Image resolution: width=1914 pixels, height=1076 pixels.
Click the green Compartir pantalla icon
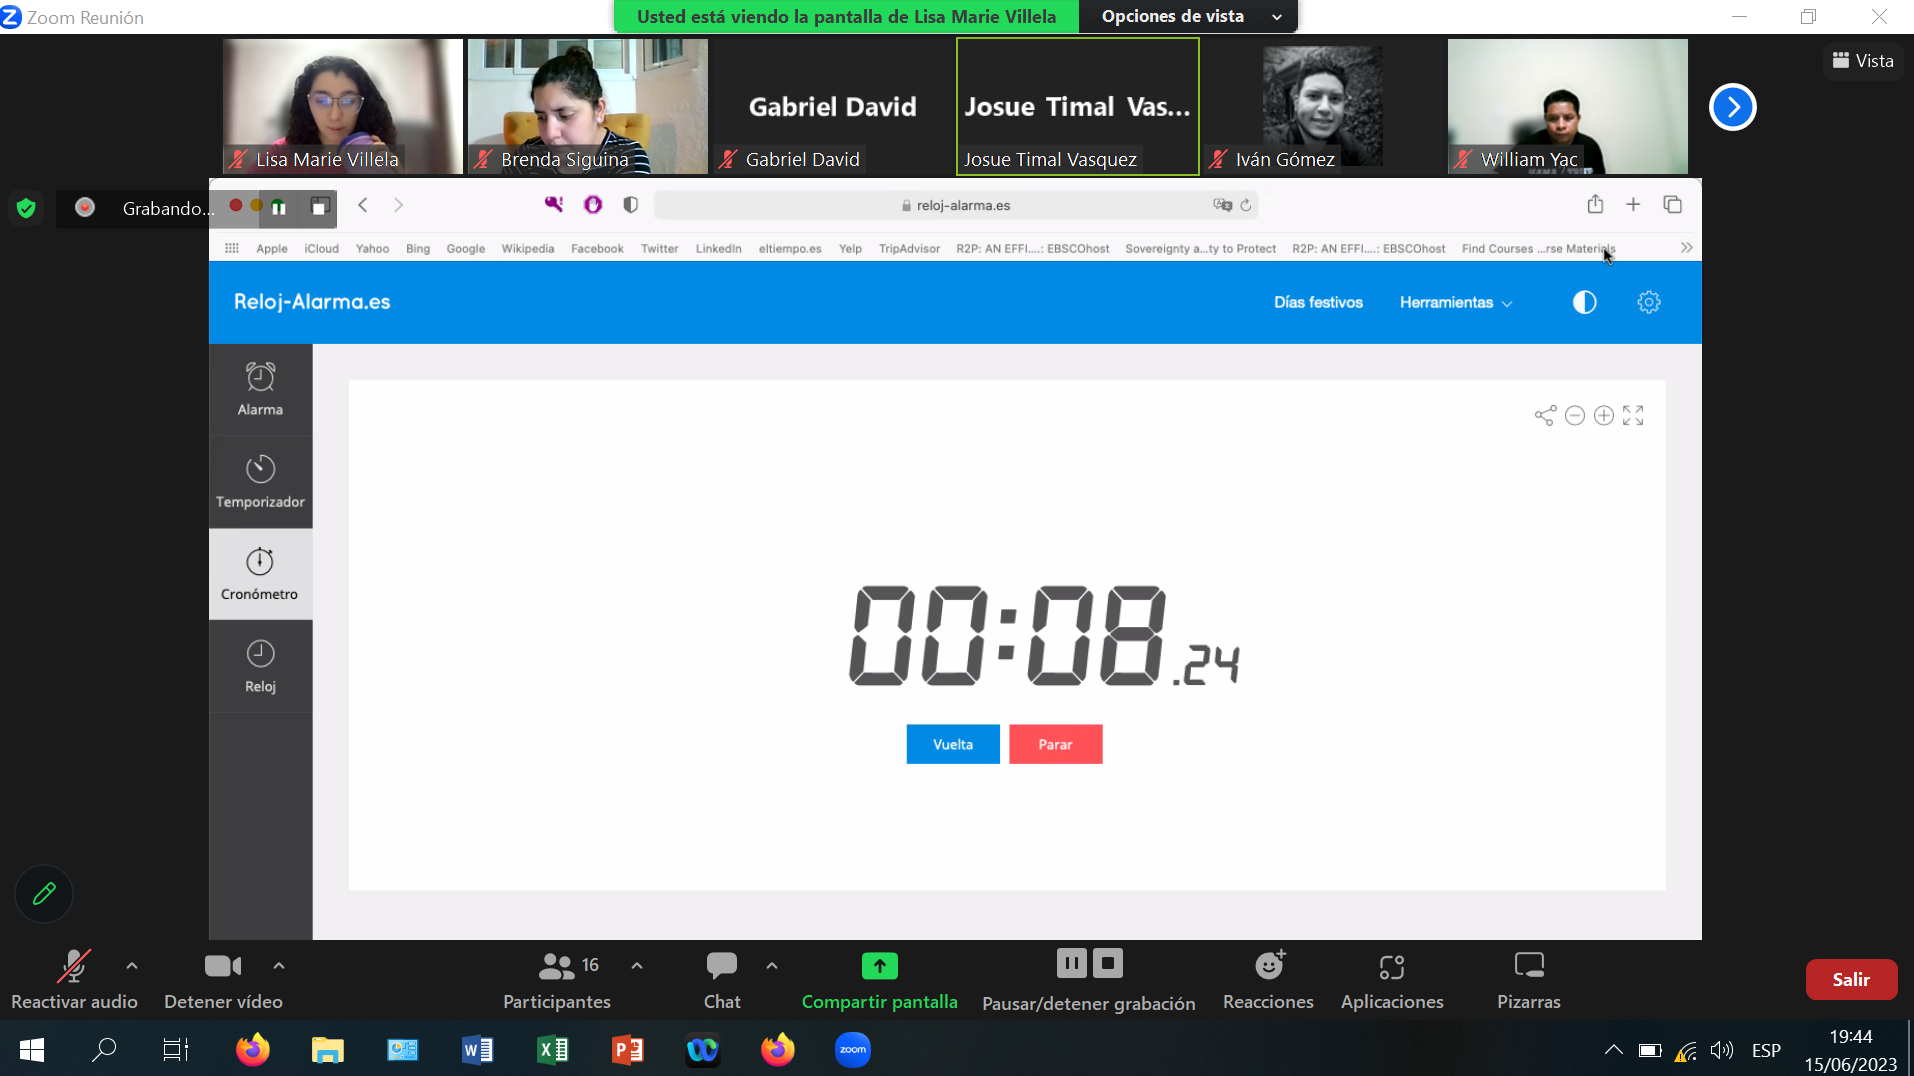[x=879, y=966]
